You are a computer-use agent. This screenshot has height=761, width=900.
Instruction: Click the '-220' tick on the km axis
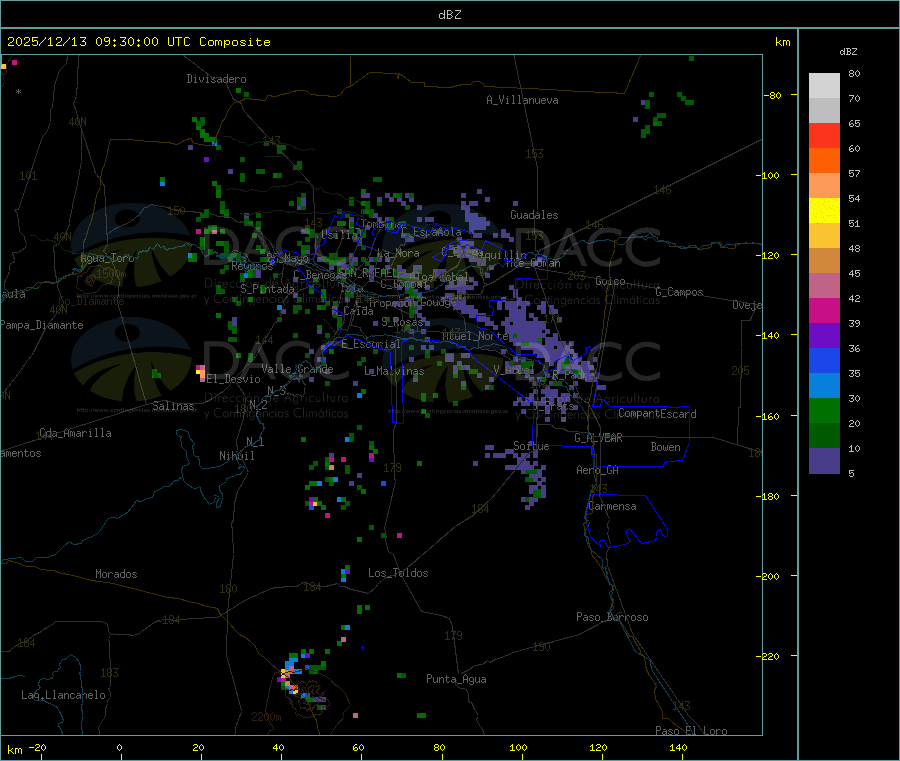[x=770, y=657]
